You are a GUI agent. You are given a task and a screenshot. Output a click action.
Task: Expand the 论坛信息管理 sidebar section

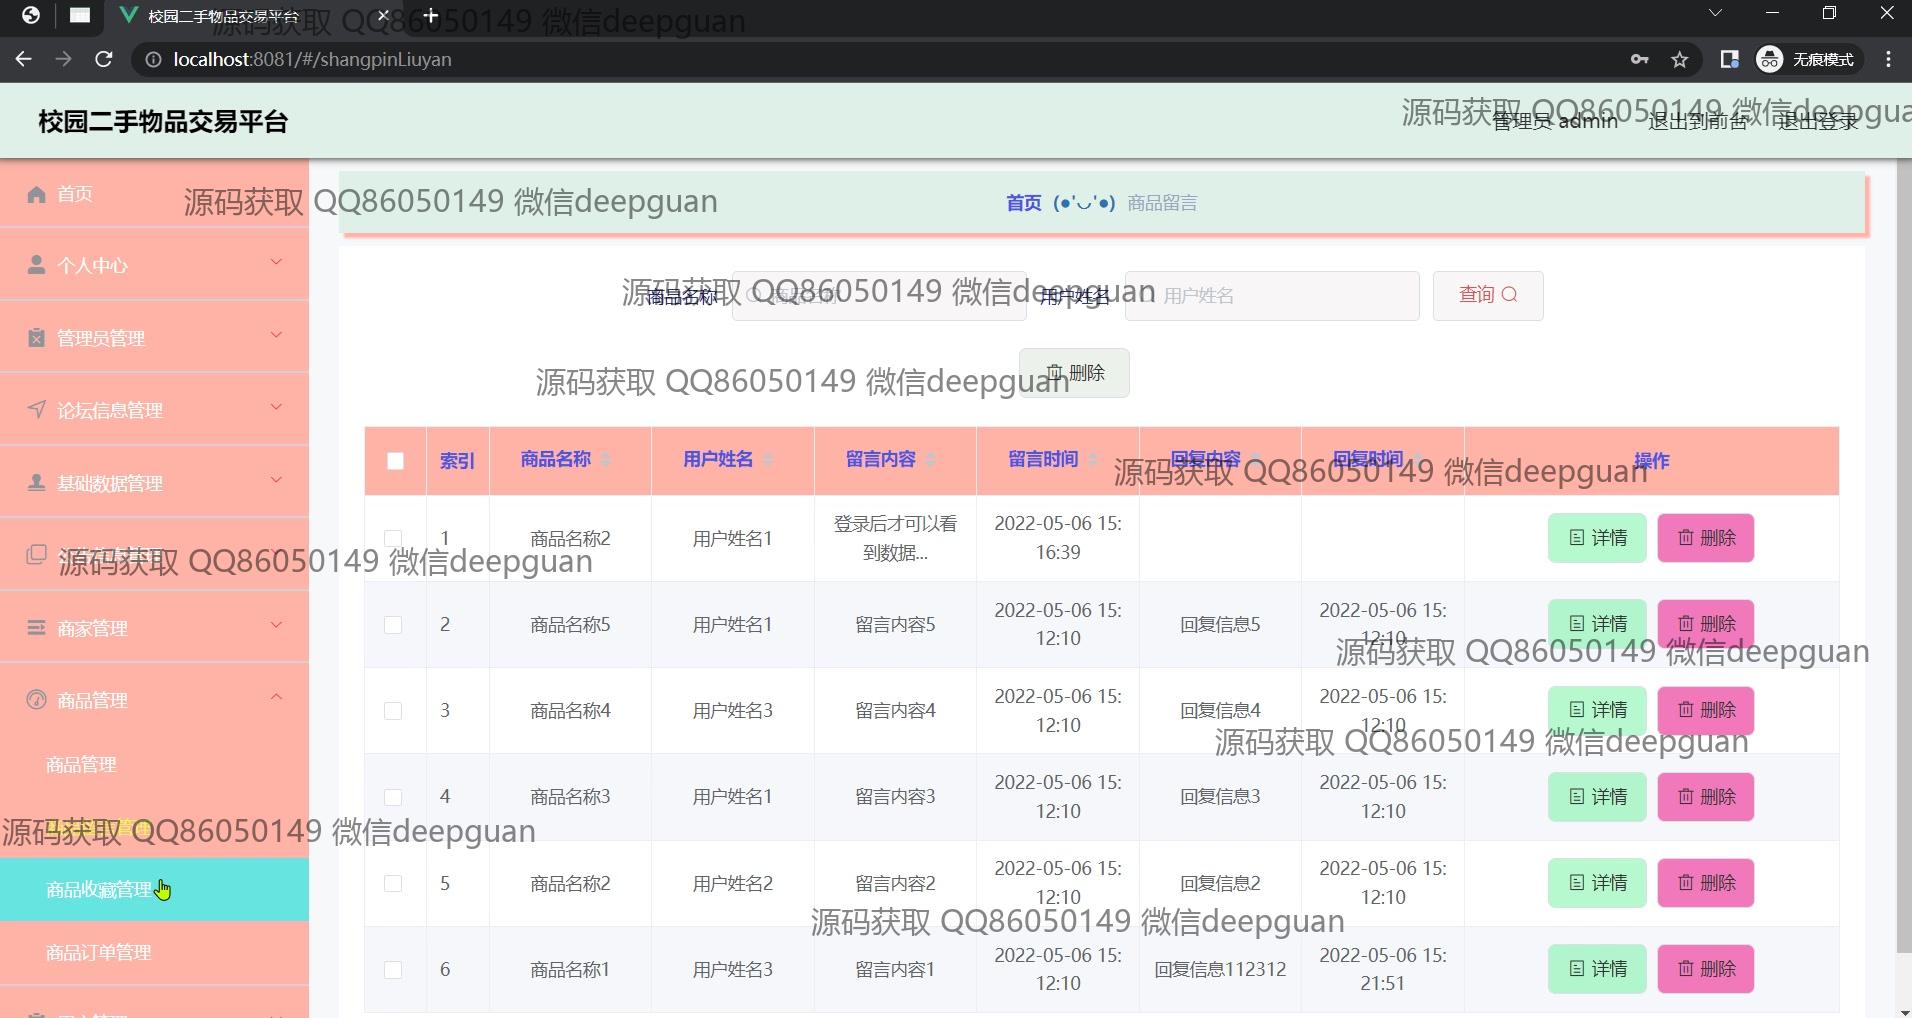(154, 410)
